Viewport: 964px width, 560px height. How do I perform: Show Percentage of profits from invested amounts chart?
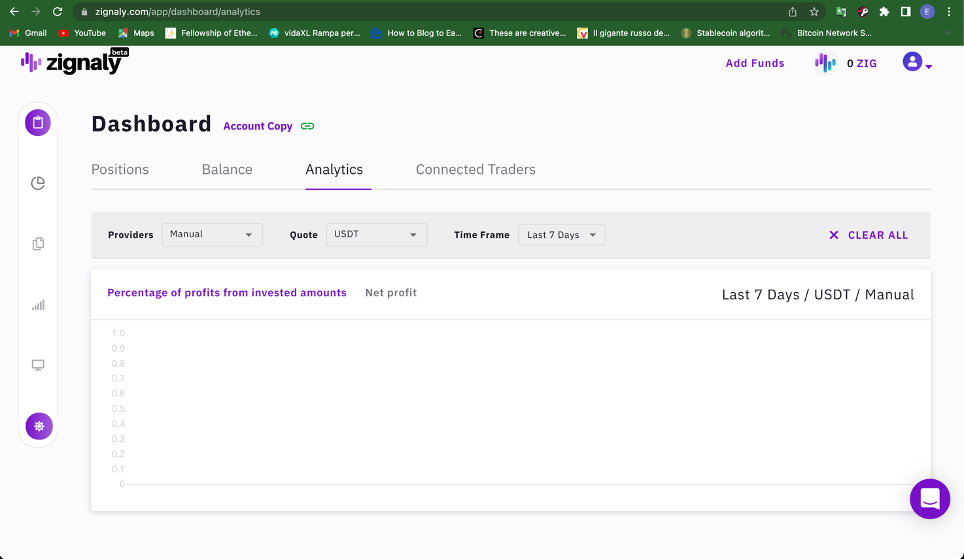click(x=227, y=293)
